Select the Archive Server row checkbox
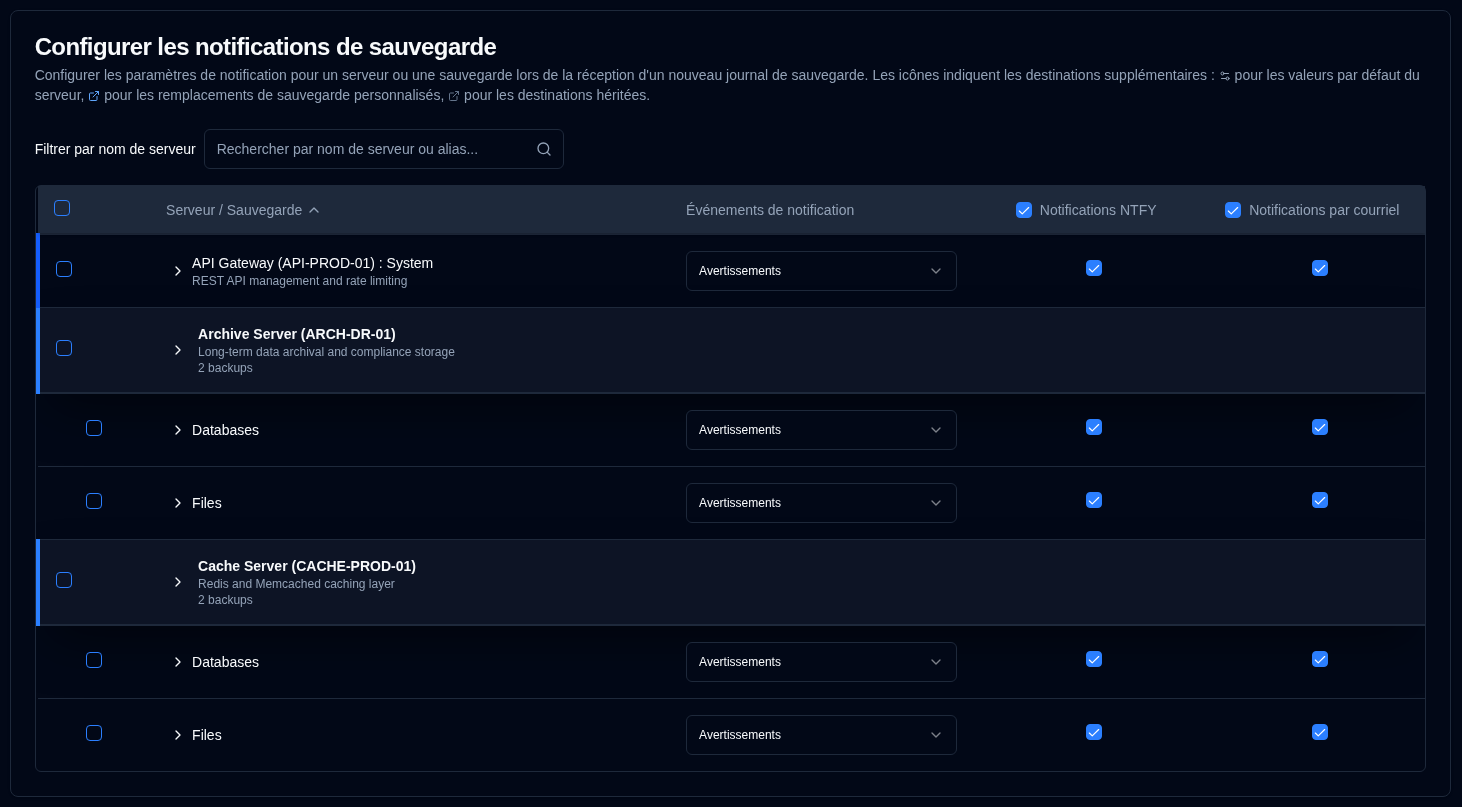 click(x=64, y=348)
